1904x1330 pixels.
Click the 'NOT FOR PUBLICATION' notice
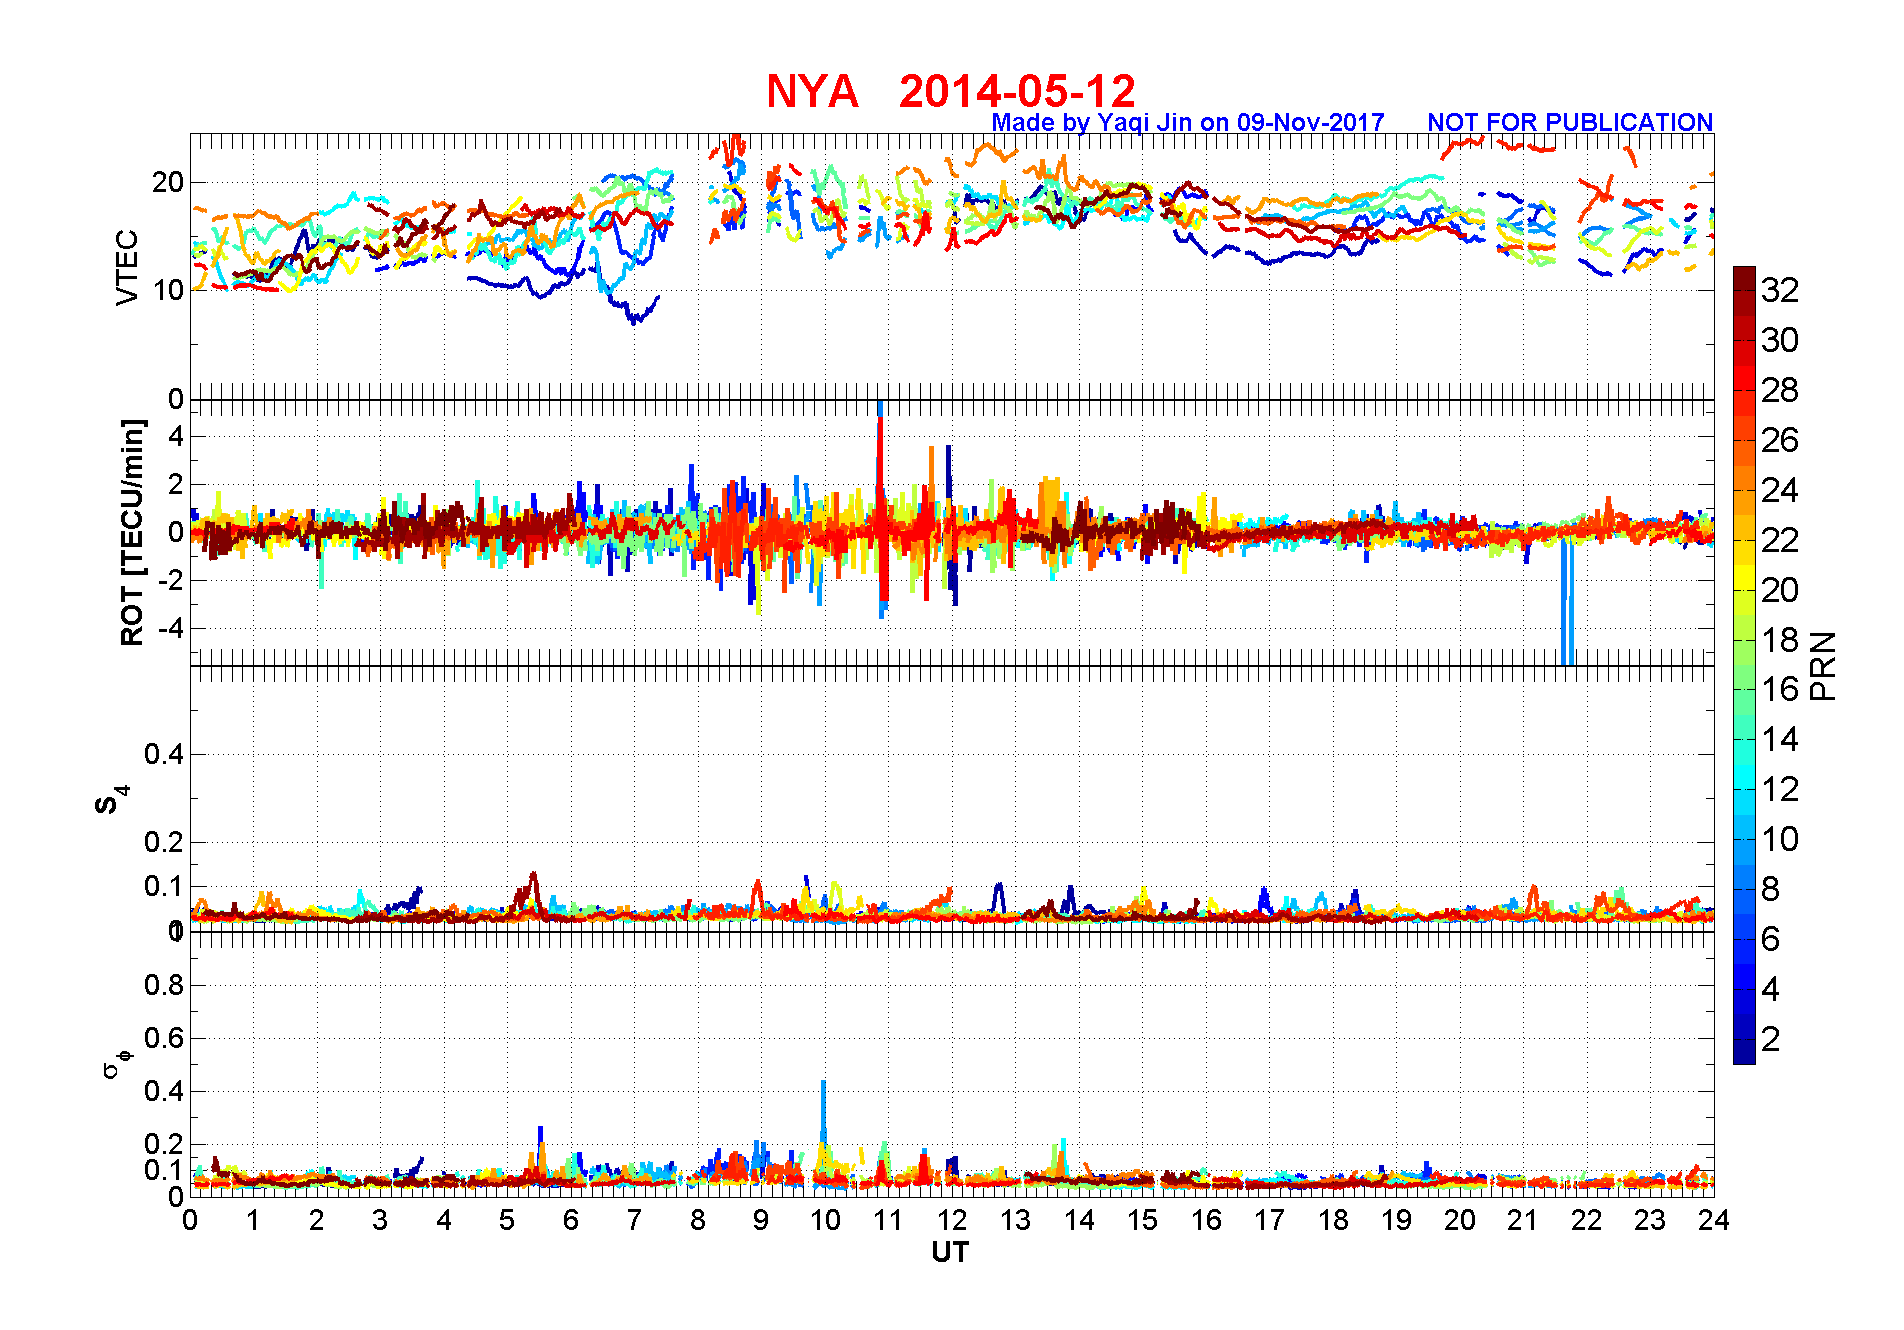1570,122
